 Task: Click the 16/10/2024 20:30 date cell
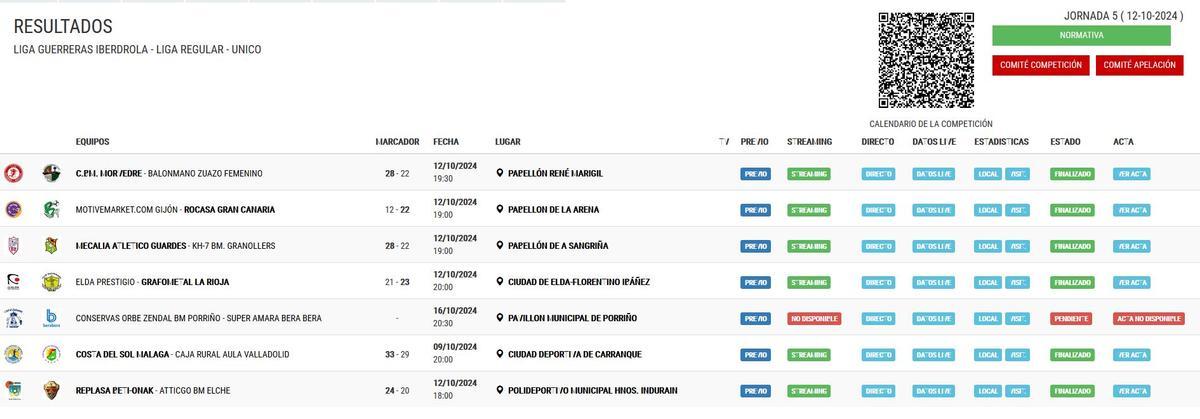pyautogui.click(x=455, y=317)
